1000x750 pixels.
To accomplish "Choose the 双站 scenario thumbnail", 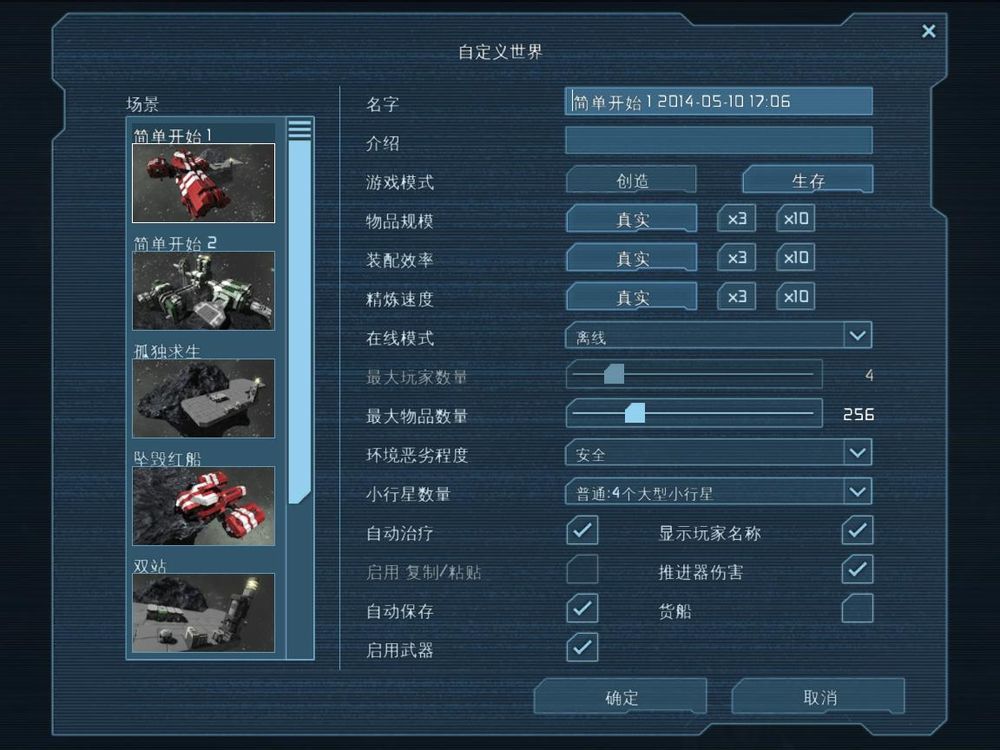I will [203, 613].
